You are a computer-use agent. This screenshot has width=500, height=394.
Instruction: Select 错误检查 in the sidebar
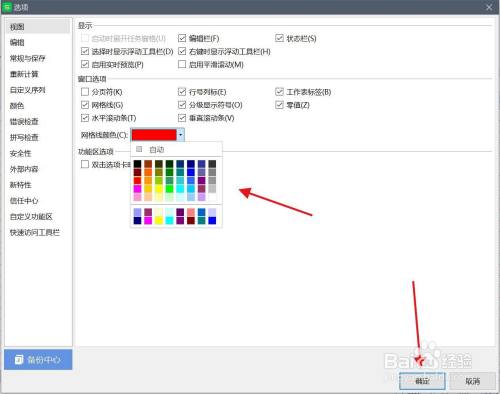click(x=24, y=122)
